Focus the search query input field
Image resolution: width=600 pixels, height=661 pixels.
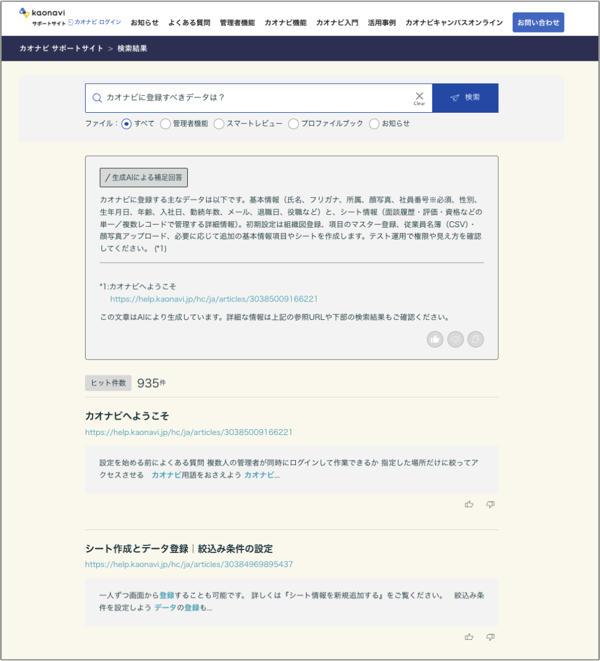click(257, 97)
